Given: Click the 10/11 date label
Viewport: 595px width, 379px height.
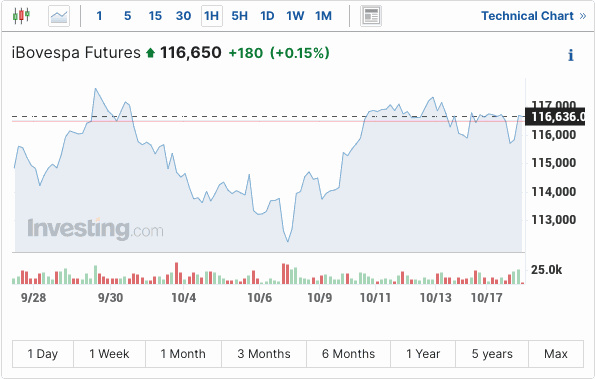Looking at the screenshot, I should click(375, 297).
